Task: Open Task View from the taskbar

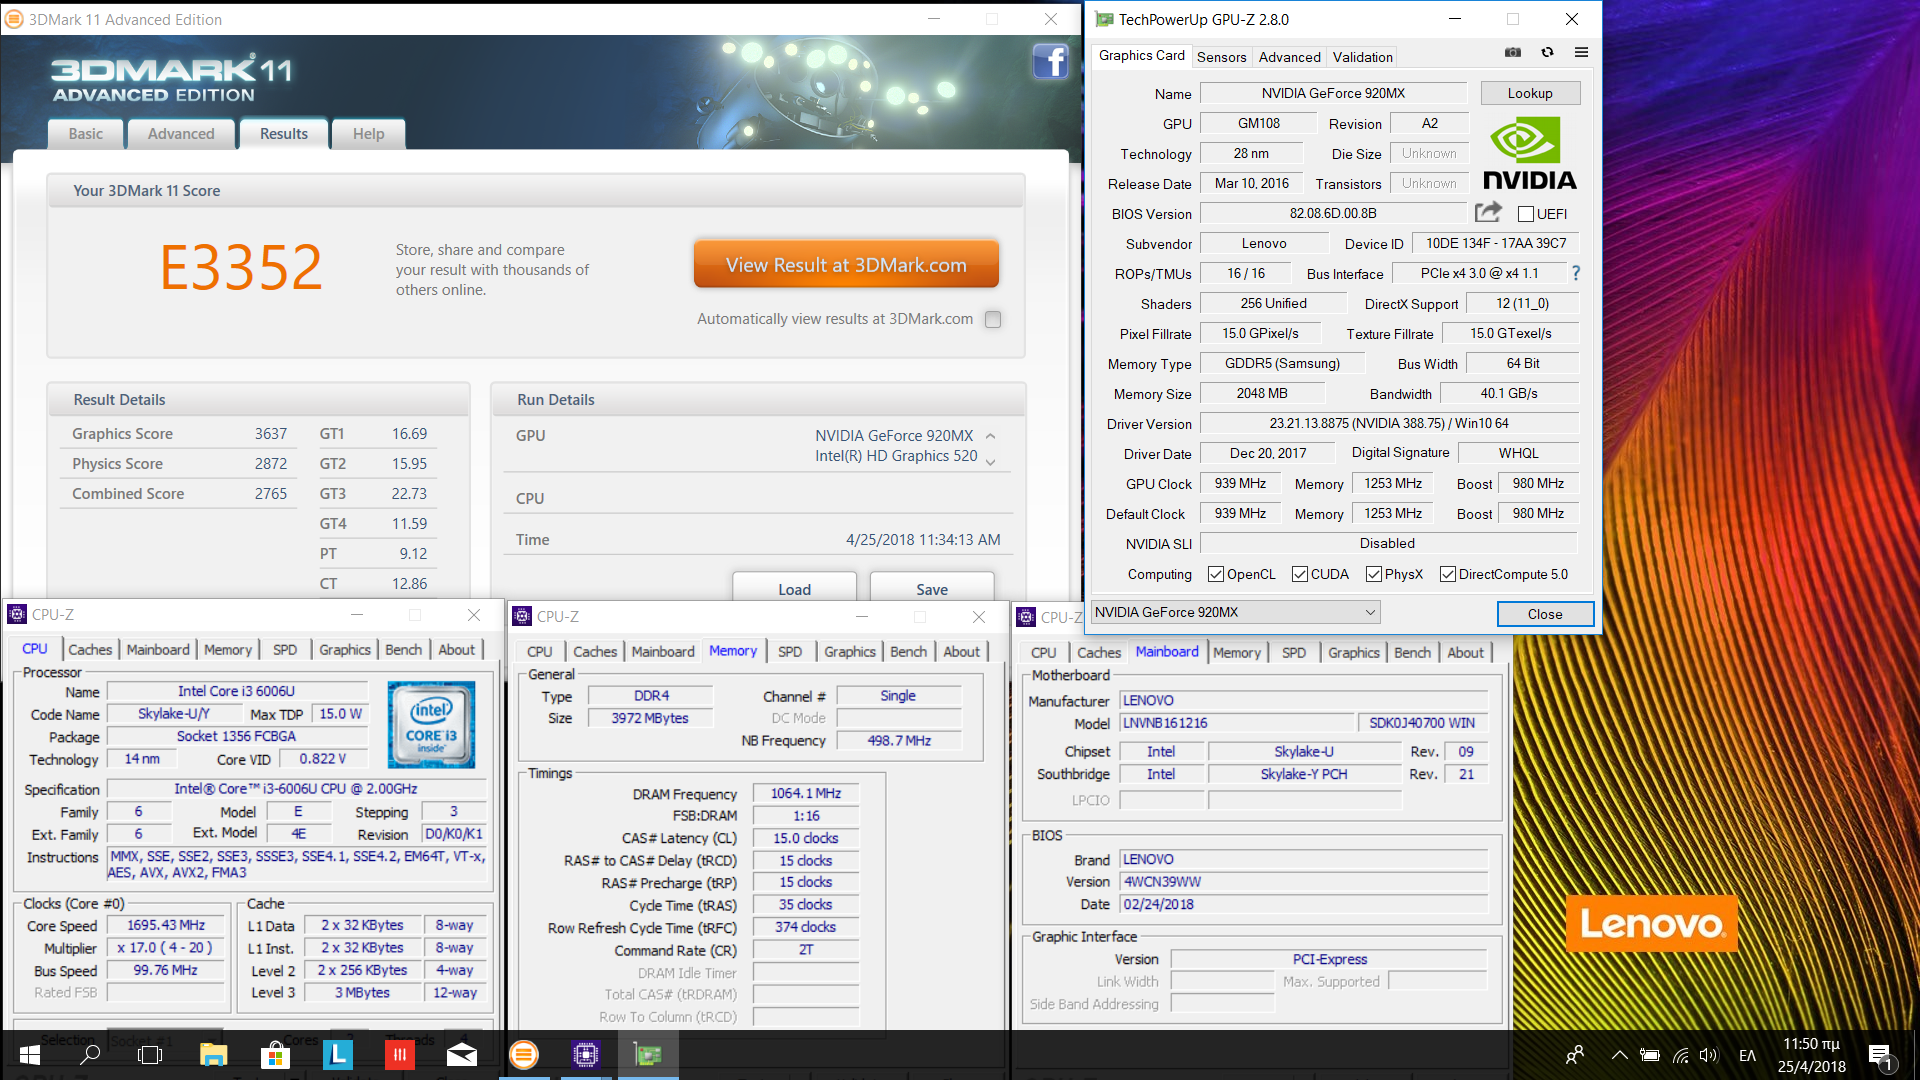Action: click(150, 1055)
